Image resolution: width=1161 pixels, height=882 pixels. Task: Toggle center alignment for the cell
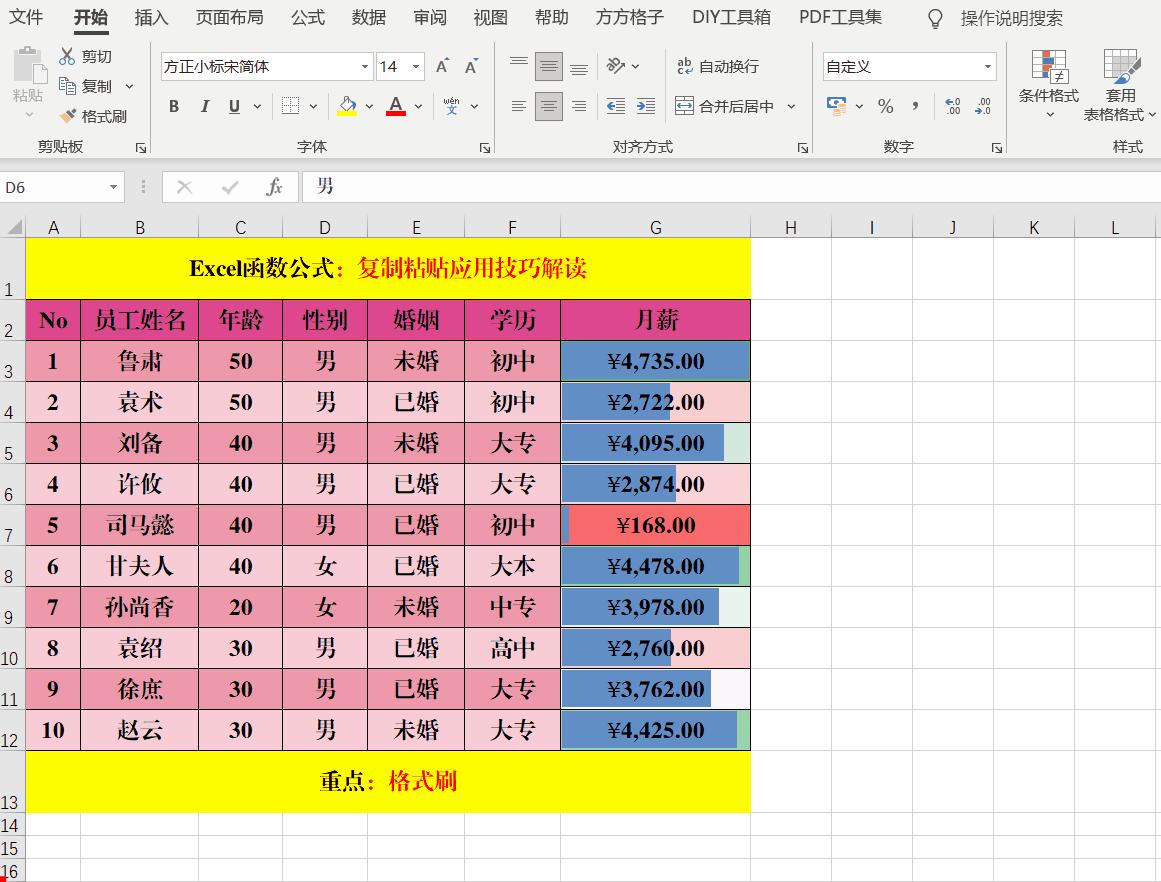pos(548,106)
